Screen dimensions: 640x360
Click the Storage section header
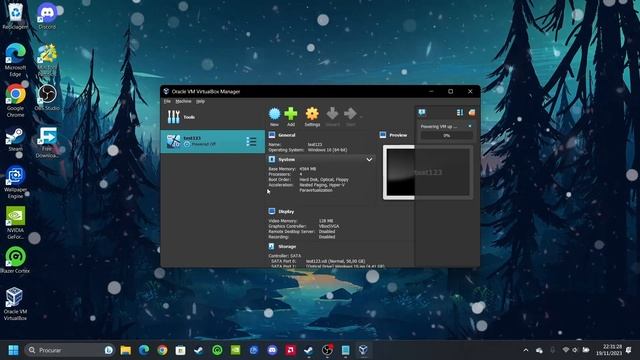pyautogui.click(x=287, y=247)
